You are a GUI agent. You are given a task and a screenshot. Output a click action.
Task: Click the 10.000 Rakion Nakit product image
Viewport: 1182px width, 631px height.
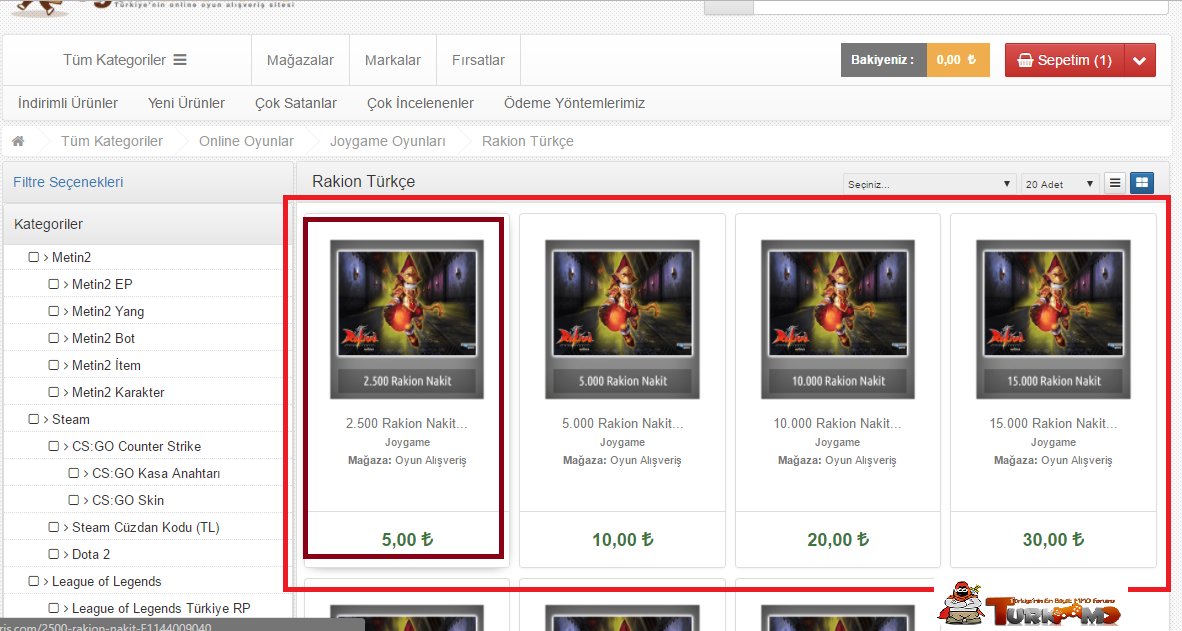(838, 319)
